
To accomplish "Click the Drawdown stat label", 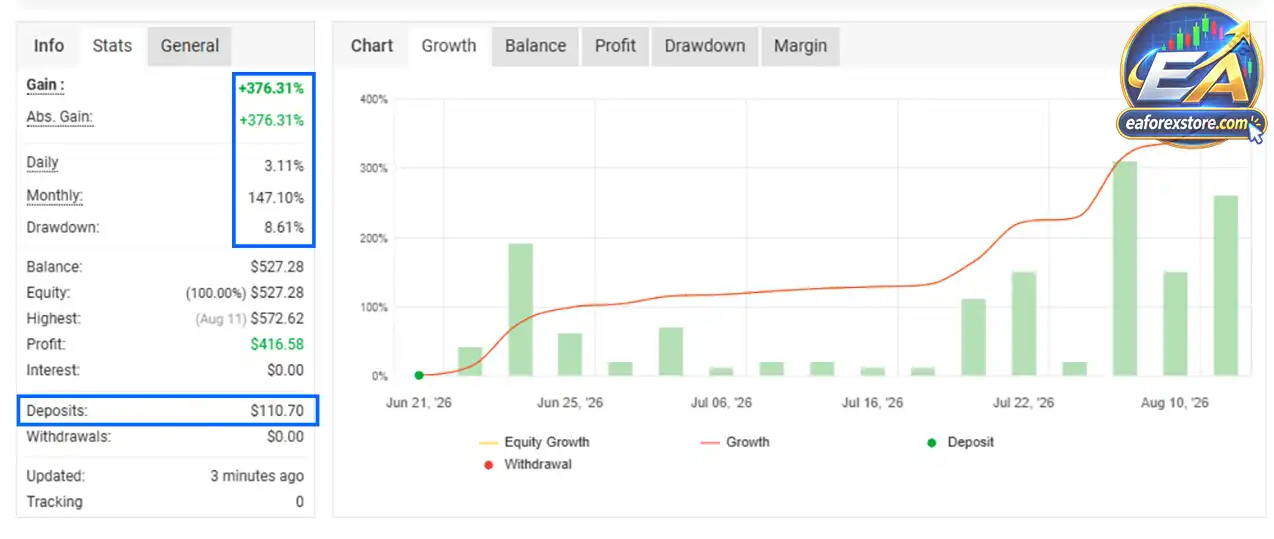I will [63, 227].
